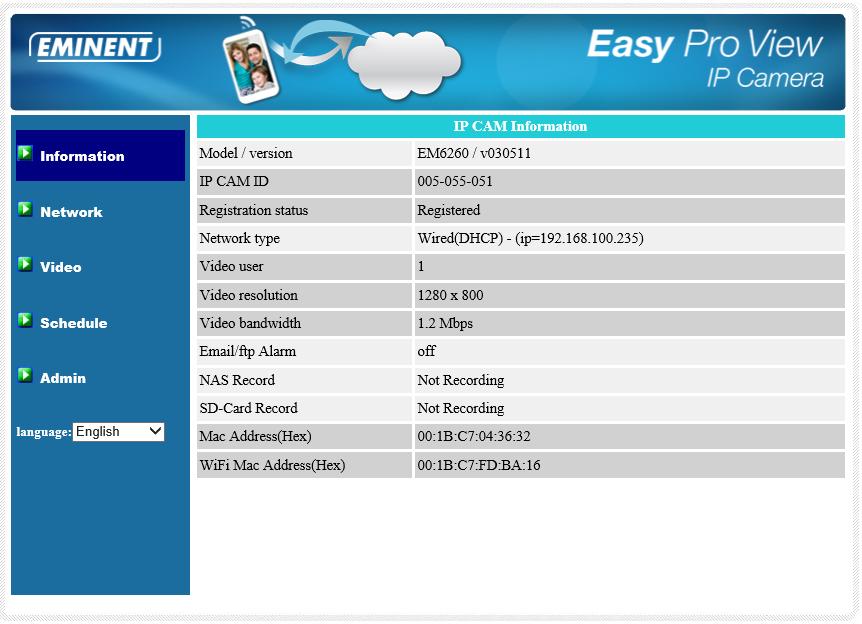Image resolution: width=862 pixels, height=624 pixels.
Task: Click the Video bandwidth label
Action: 250,323
